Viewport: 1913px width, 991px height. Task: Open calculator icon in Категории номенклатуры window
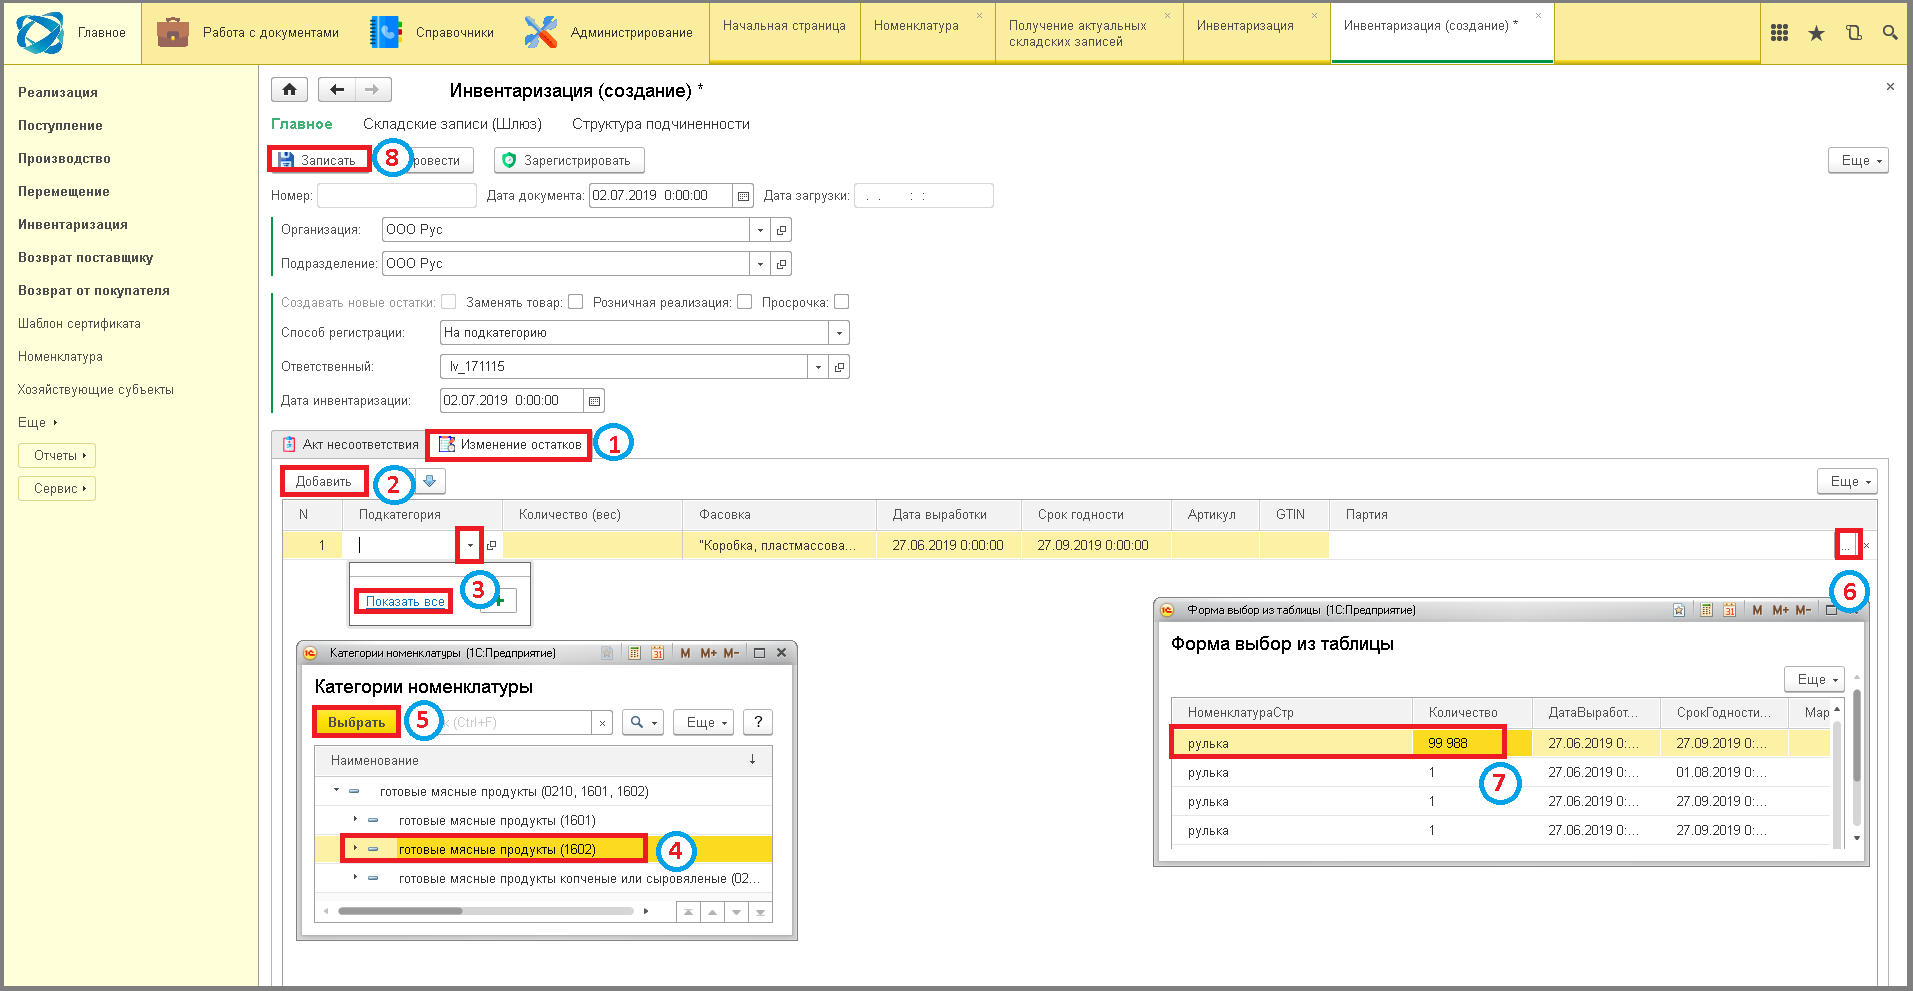634,653
